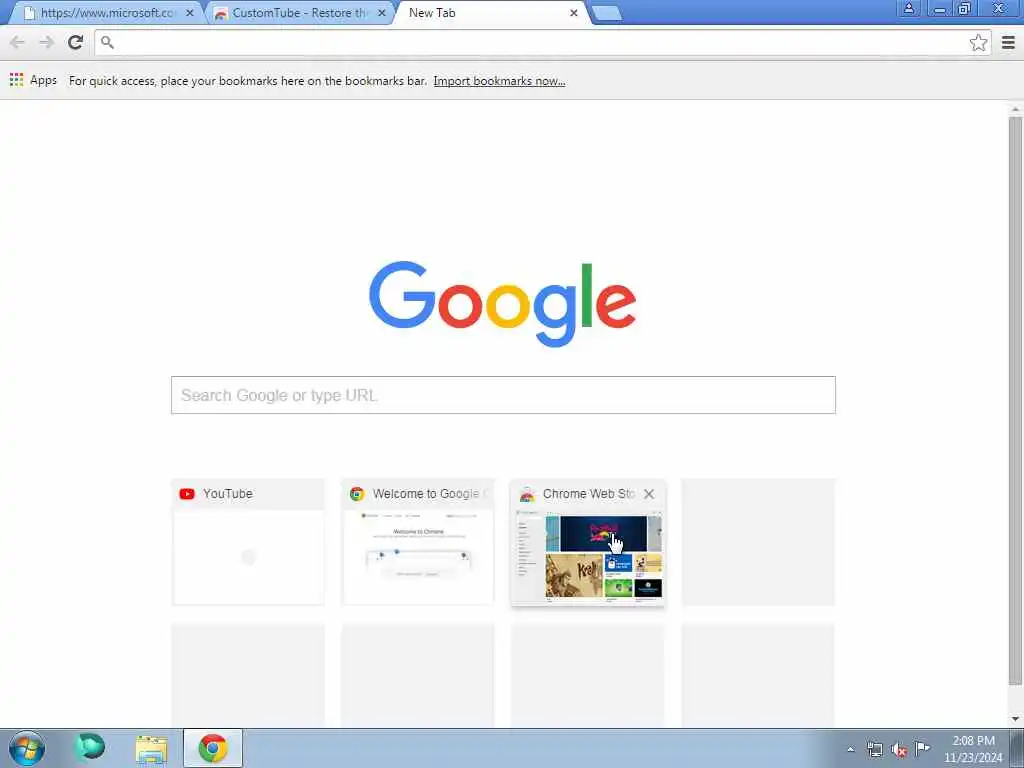Reload the current page

click(x=76, y=42)
